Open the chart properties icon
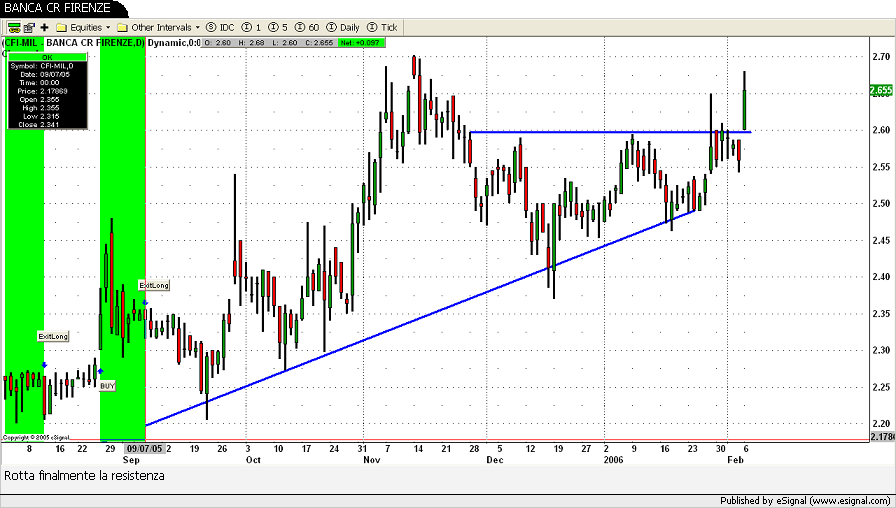 [29, 27]
